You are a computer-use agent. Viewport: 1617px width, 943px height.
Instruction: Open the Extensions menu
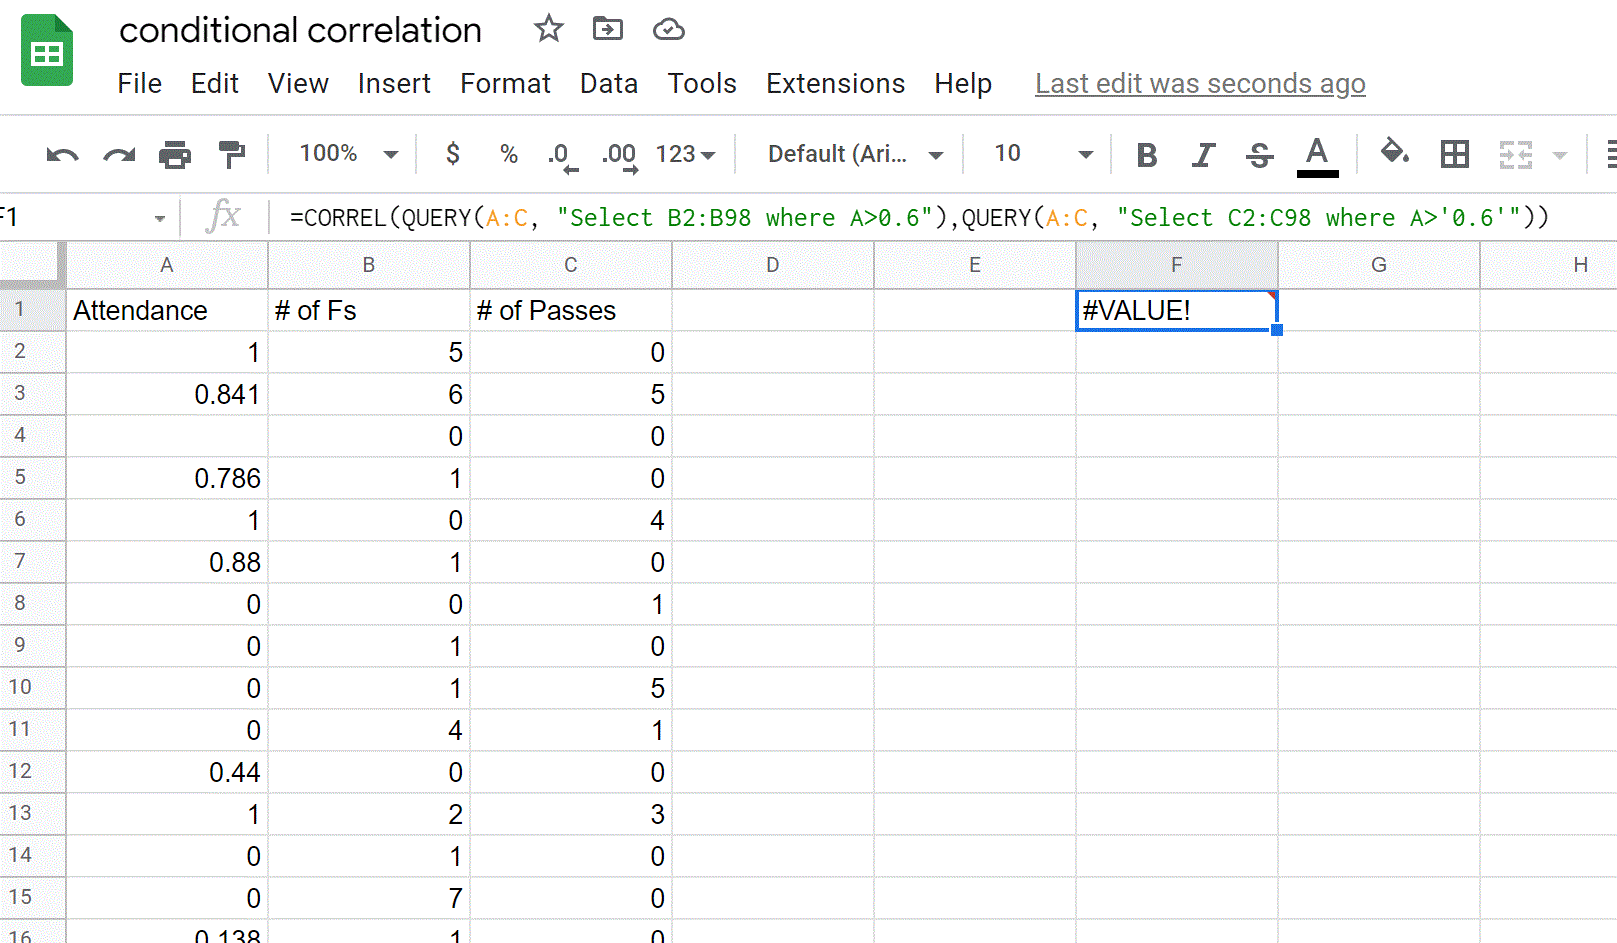835,83
